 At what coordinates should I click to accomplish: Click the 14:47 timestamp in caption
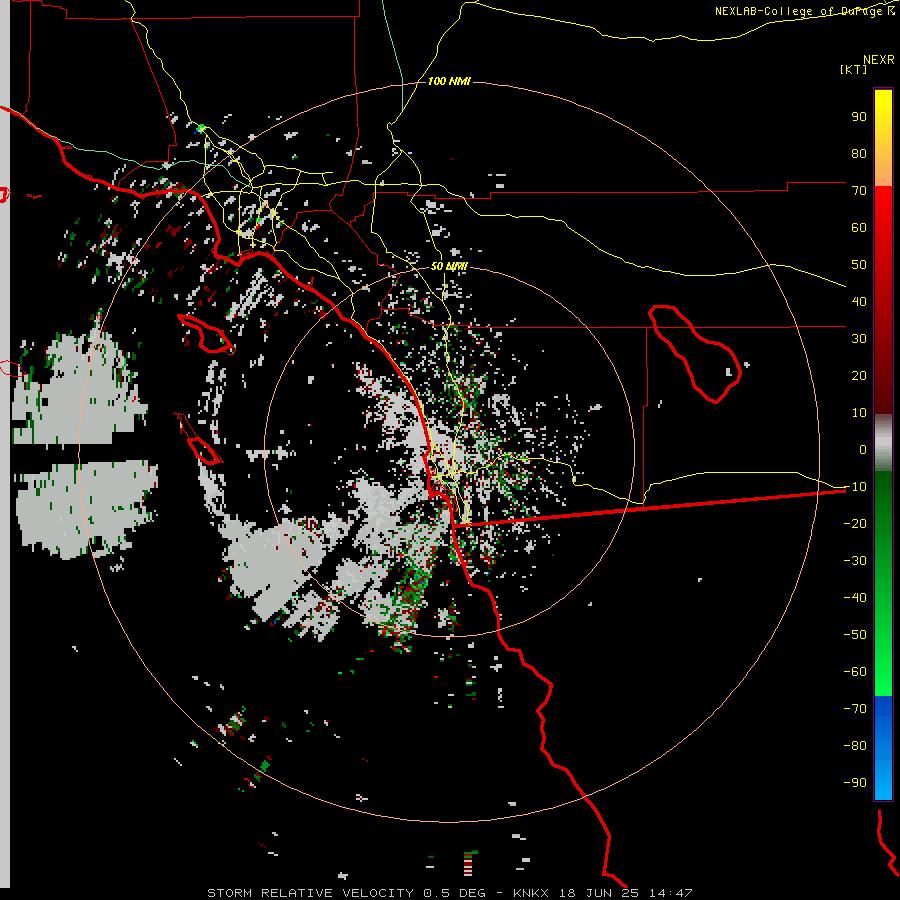pos(670,893)
